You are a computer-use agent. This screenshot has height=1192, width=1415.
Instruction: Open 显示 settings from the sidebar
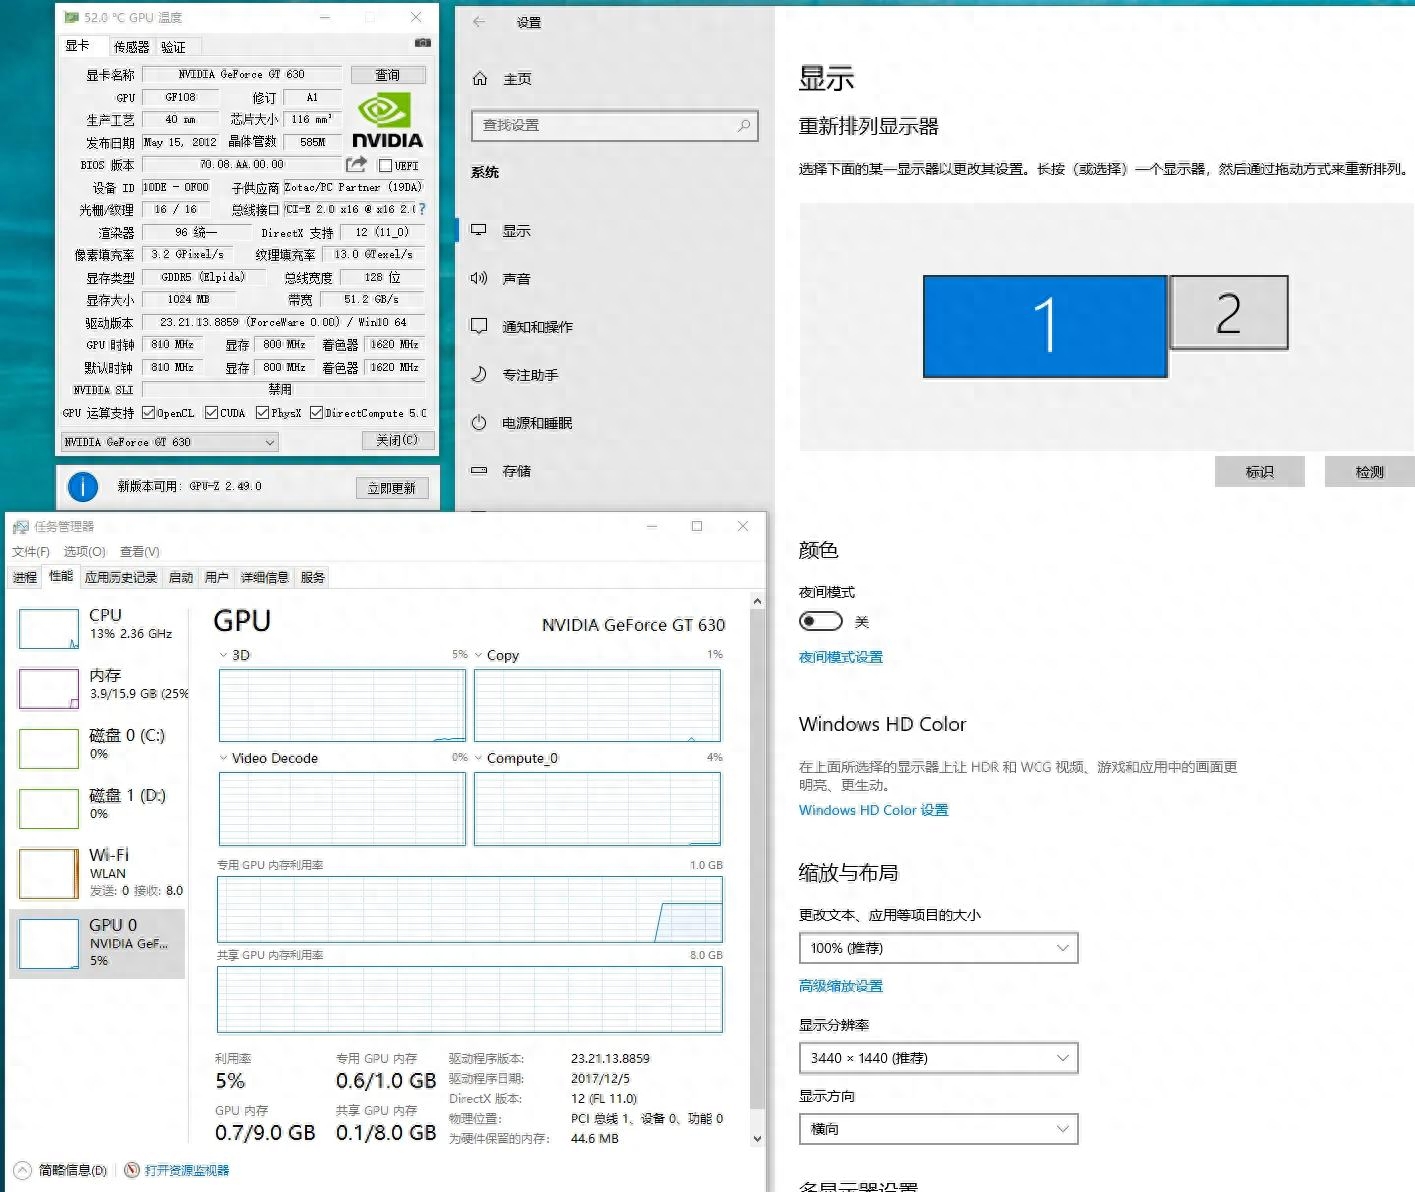514,230
